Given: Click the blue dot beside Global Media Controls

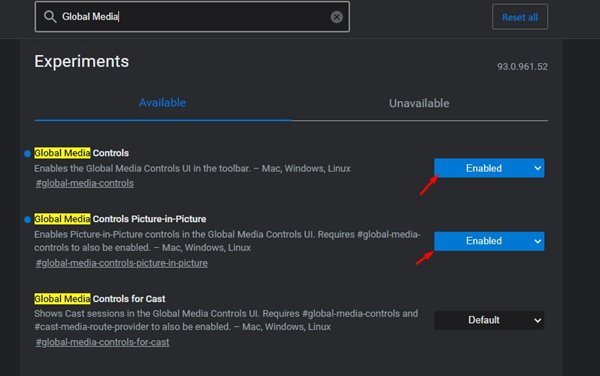Looking at the screenshot, I should pyautogui.click(x=27, y=153).
